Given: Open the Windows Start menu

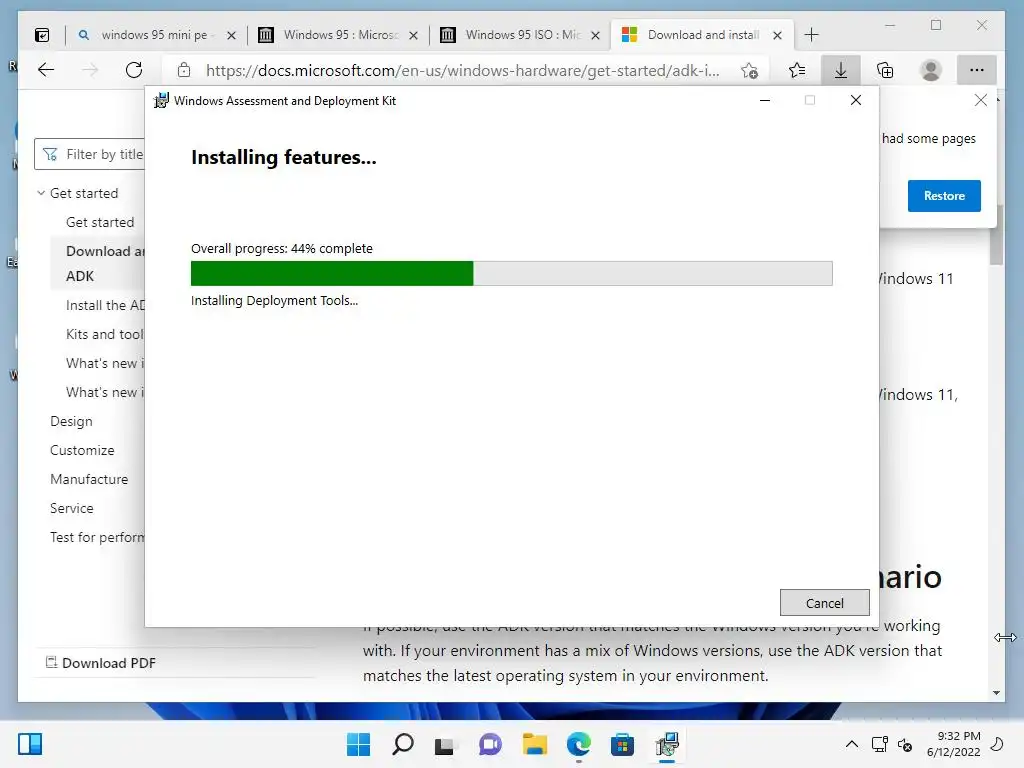Looking at the screenshot, I should (x=358, y=744).
